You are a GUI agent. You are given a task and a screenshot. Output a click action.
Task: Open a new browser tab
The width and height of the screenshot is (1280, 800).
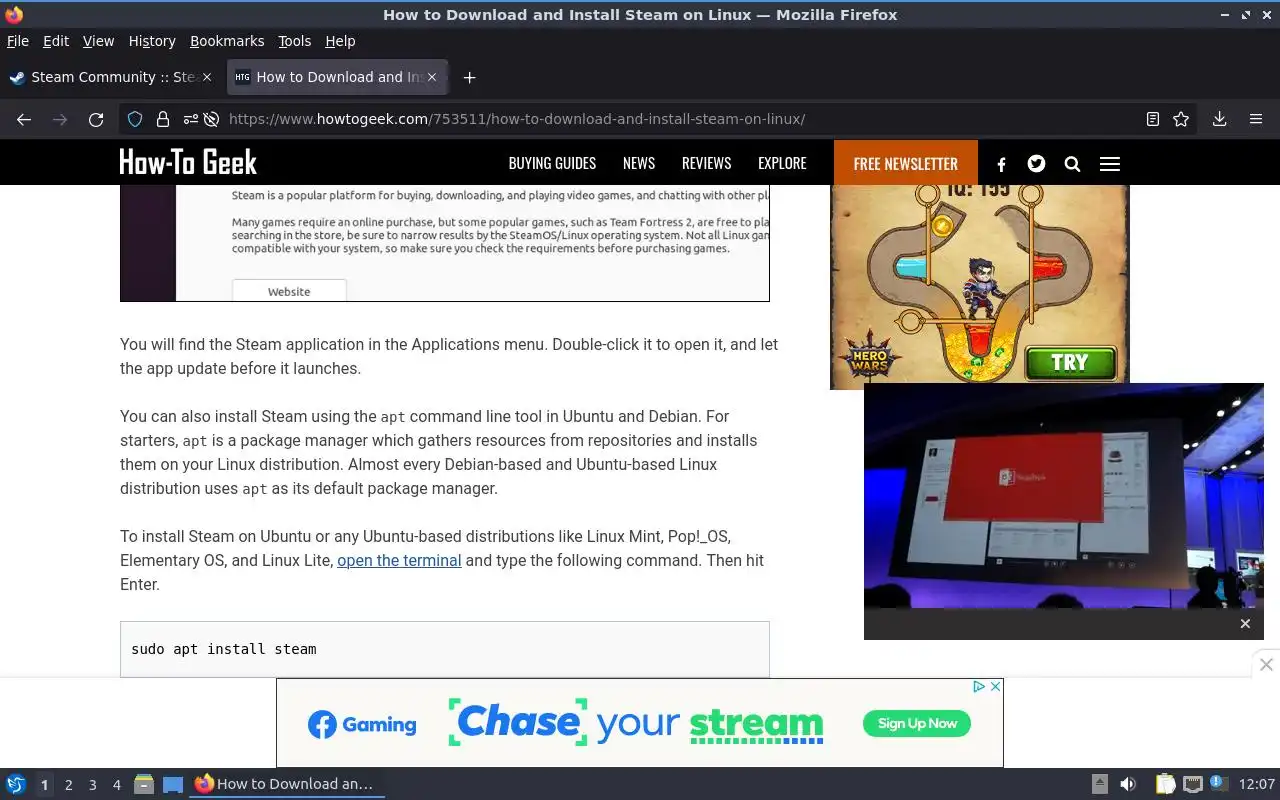point(469,77)
